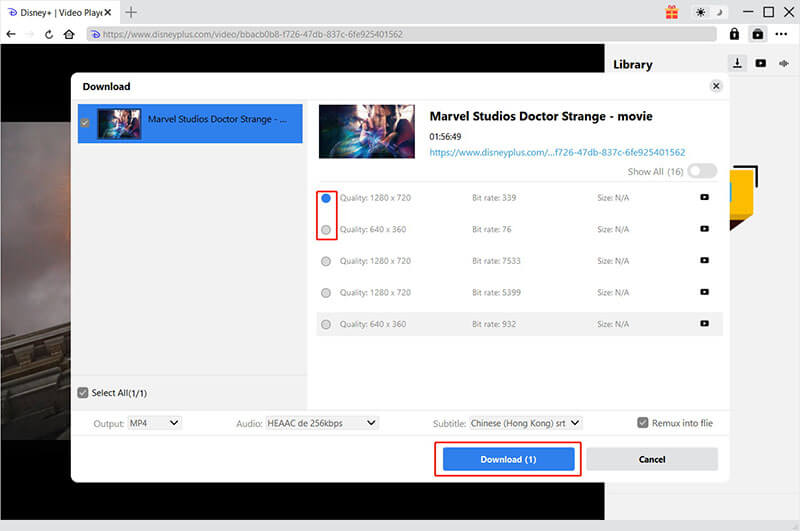Select the Disney+ Video Player browser tab

[x=58, y=12]
